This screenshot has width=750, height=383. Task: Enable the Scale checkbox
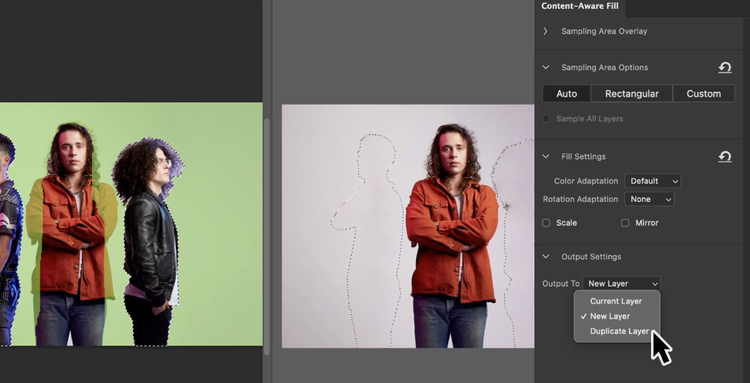(x=546, y=223)
